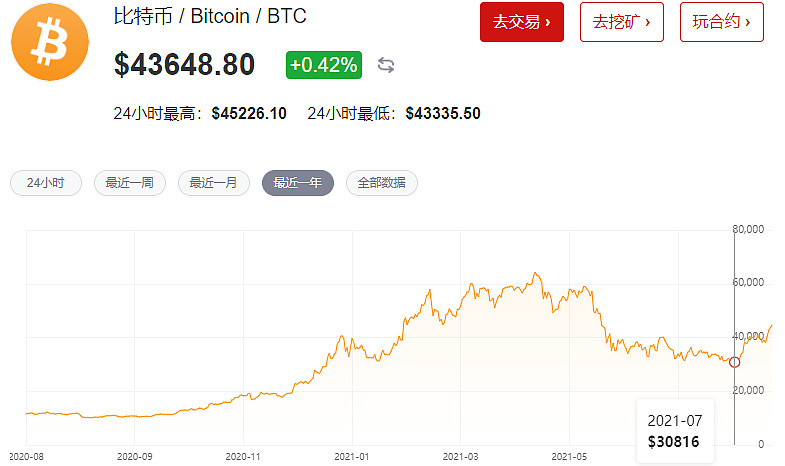
Task: Click the 2021-01 x-axis date label
Action: (x=352, y=455)
